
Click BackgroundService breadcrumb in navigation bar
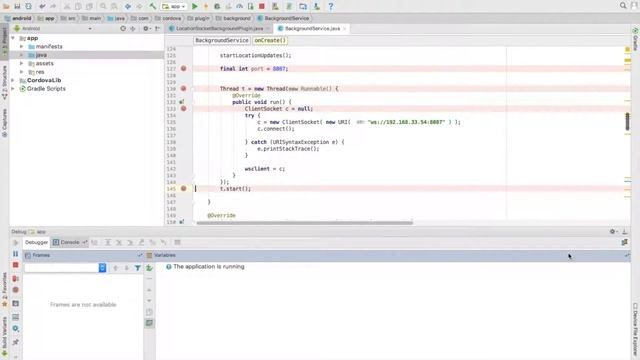click(x=283, y=18)
